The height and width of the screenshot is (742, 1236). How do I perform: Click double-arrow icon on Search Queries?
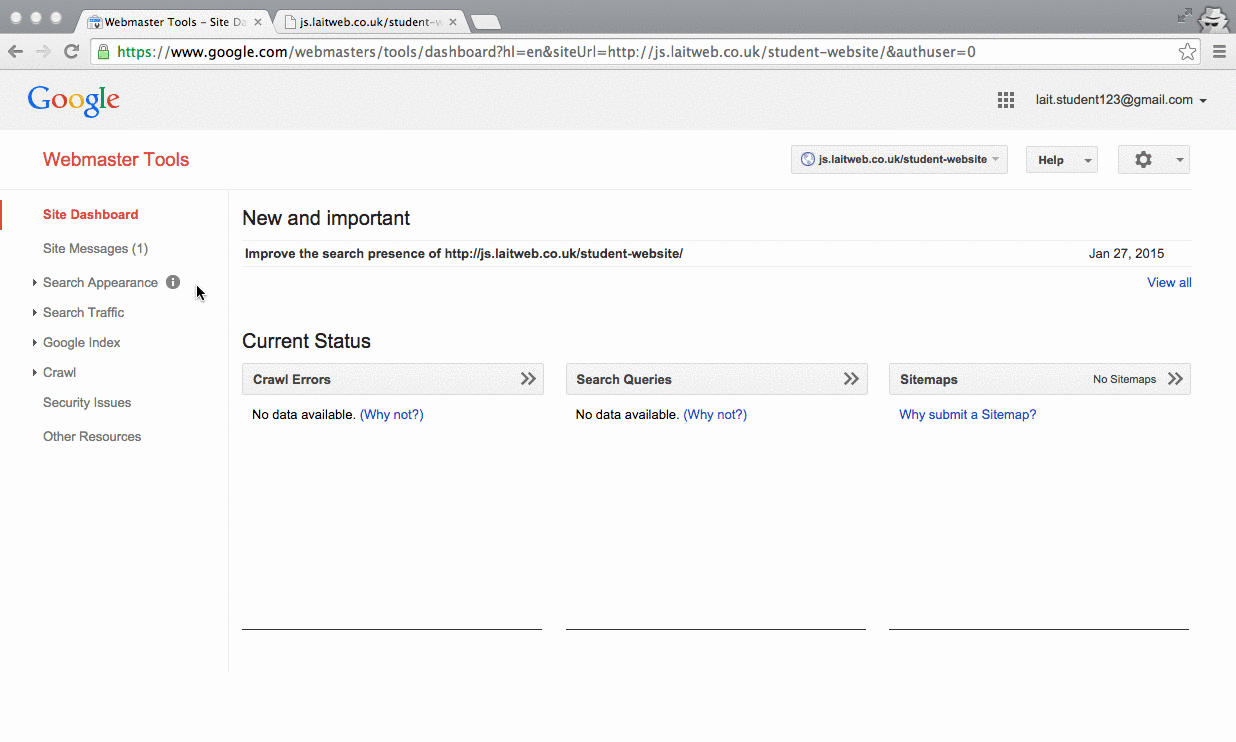(x=851, y=379)
